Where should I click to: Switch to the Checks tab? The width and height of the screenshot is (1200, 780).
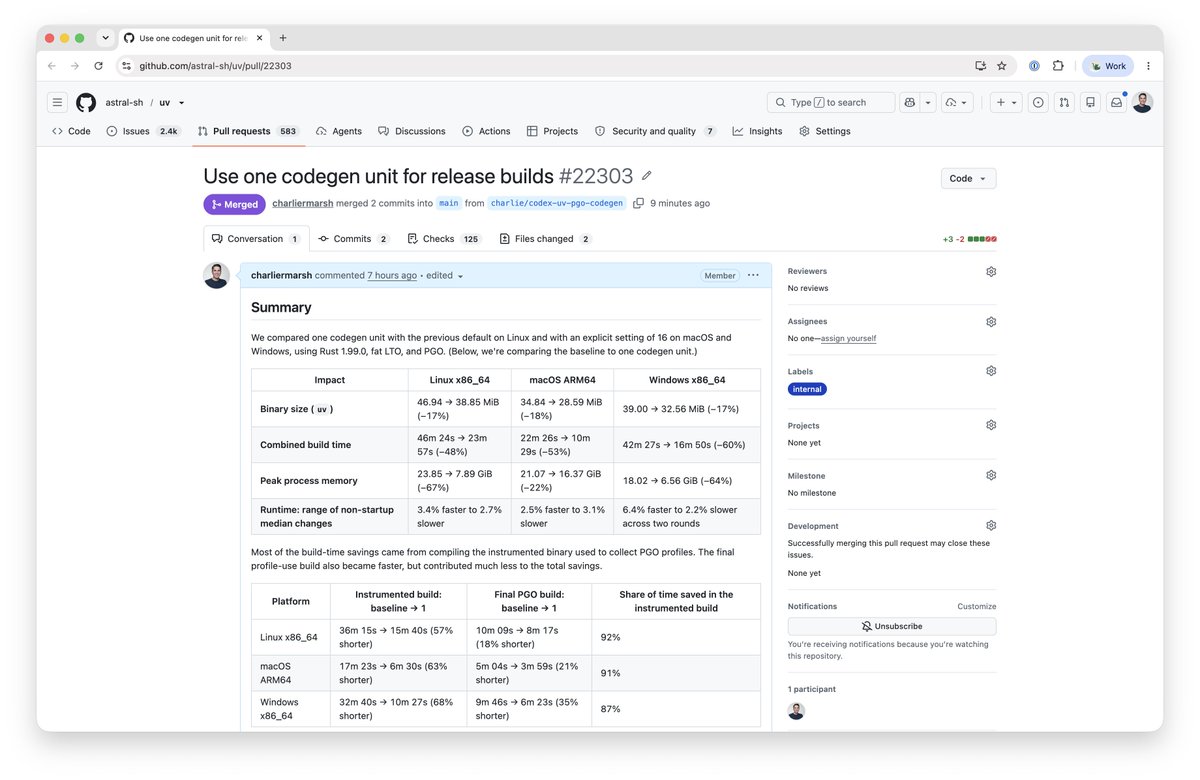(x=443, y=239)
